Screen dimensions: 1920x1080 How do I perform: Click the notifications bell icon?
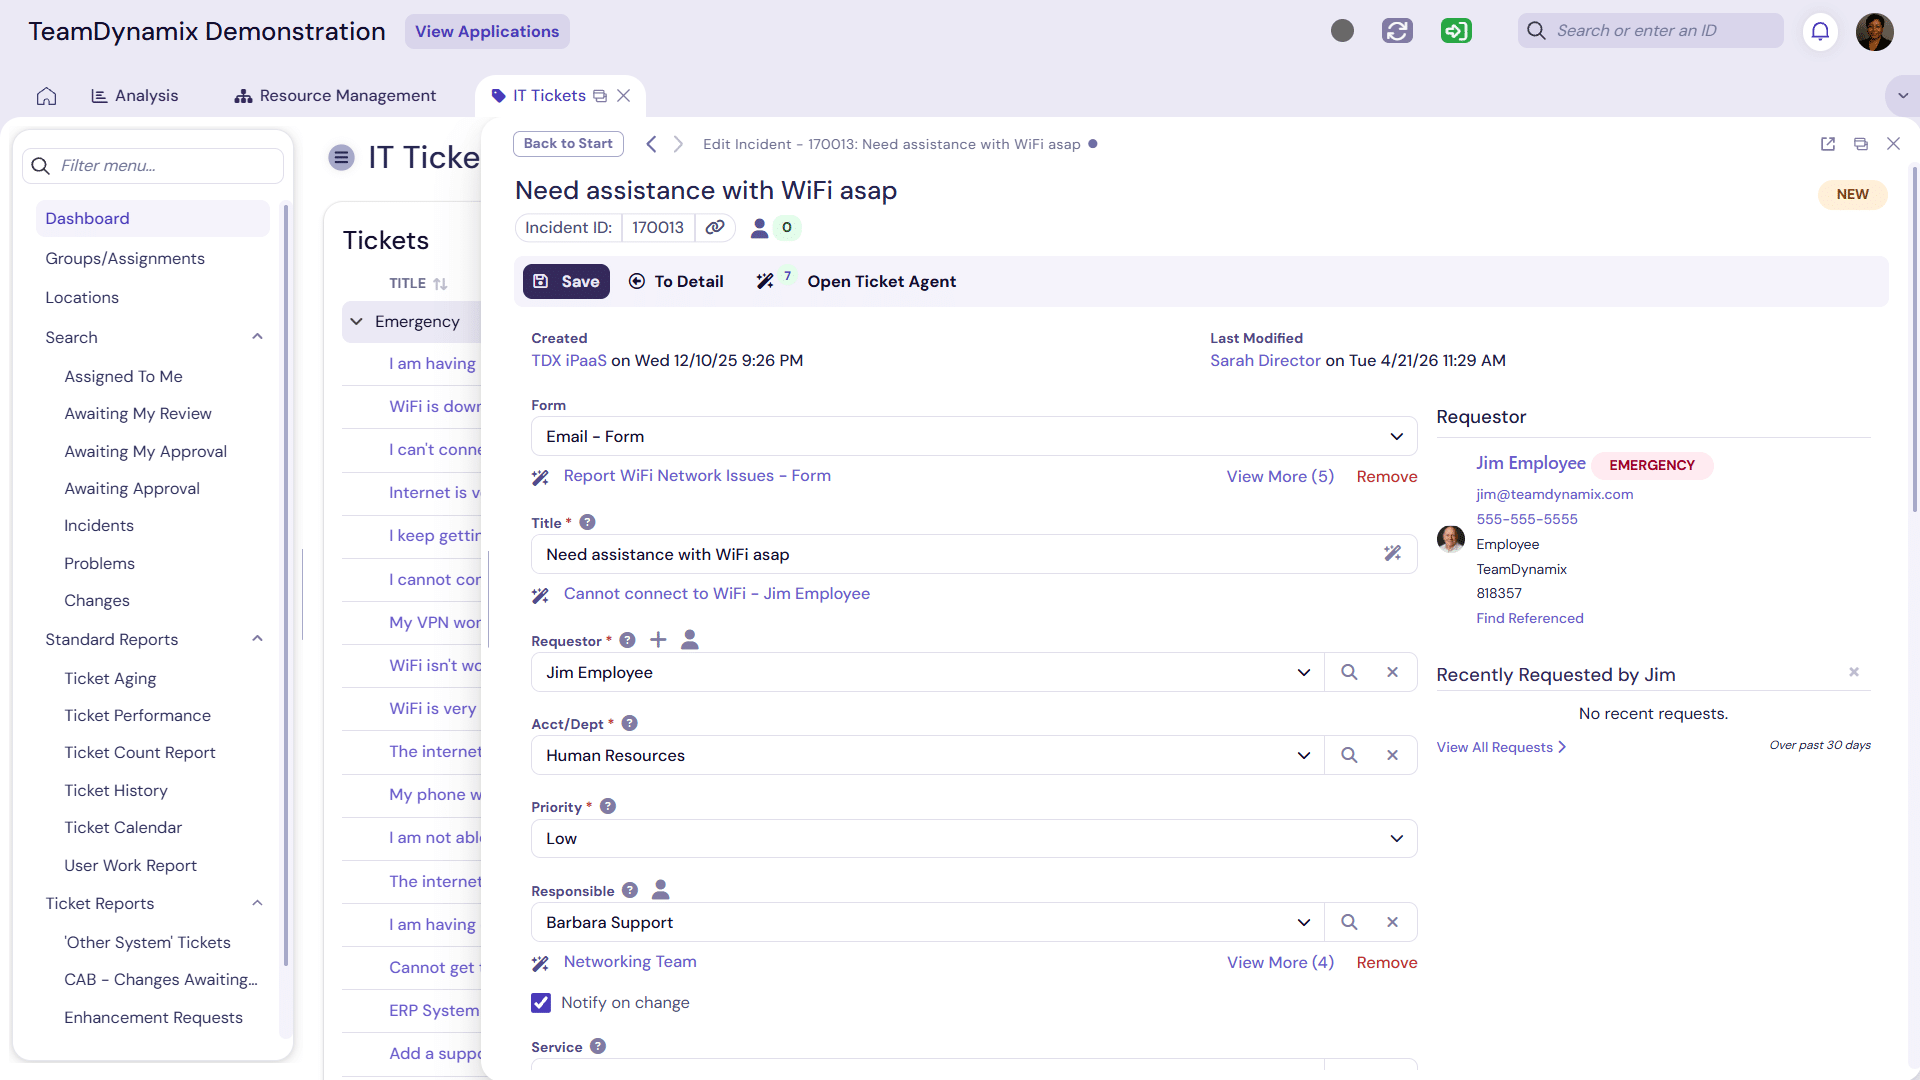tap(1820, 31)
